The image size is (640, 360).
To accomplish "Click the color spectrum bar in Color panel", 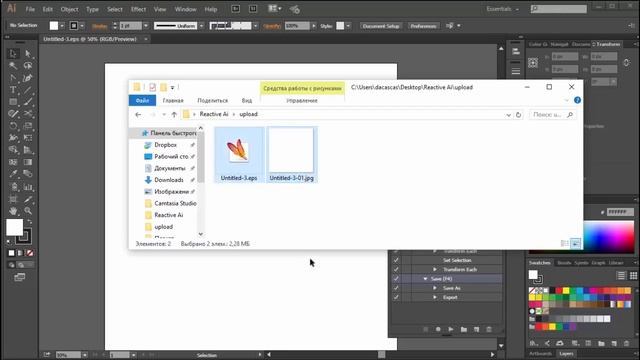I will [x=609, y=237].
